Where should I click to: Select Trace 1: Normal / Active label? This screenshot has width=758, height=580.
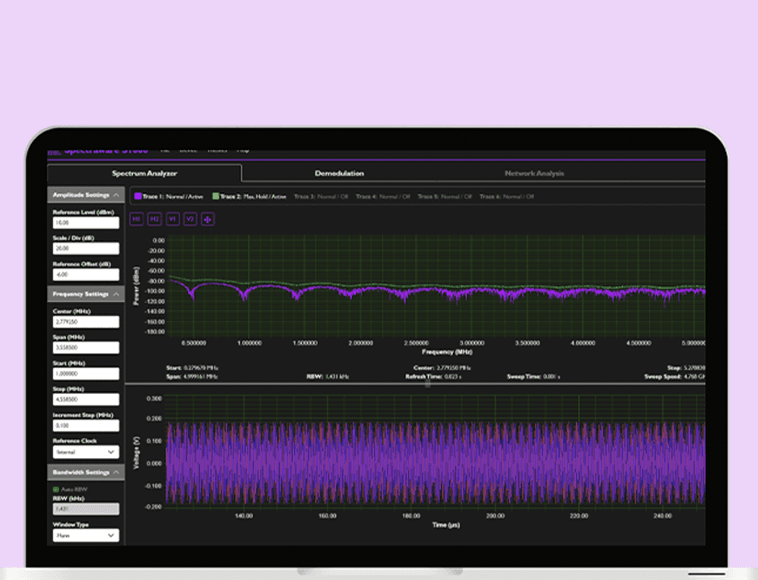click(173, 196)
